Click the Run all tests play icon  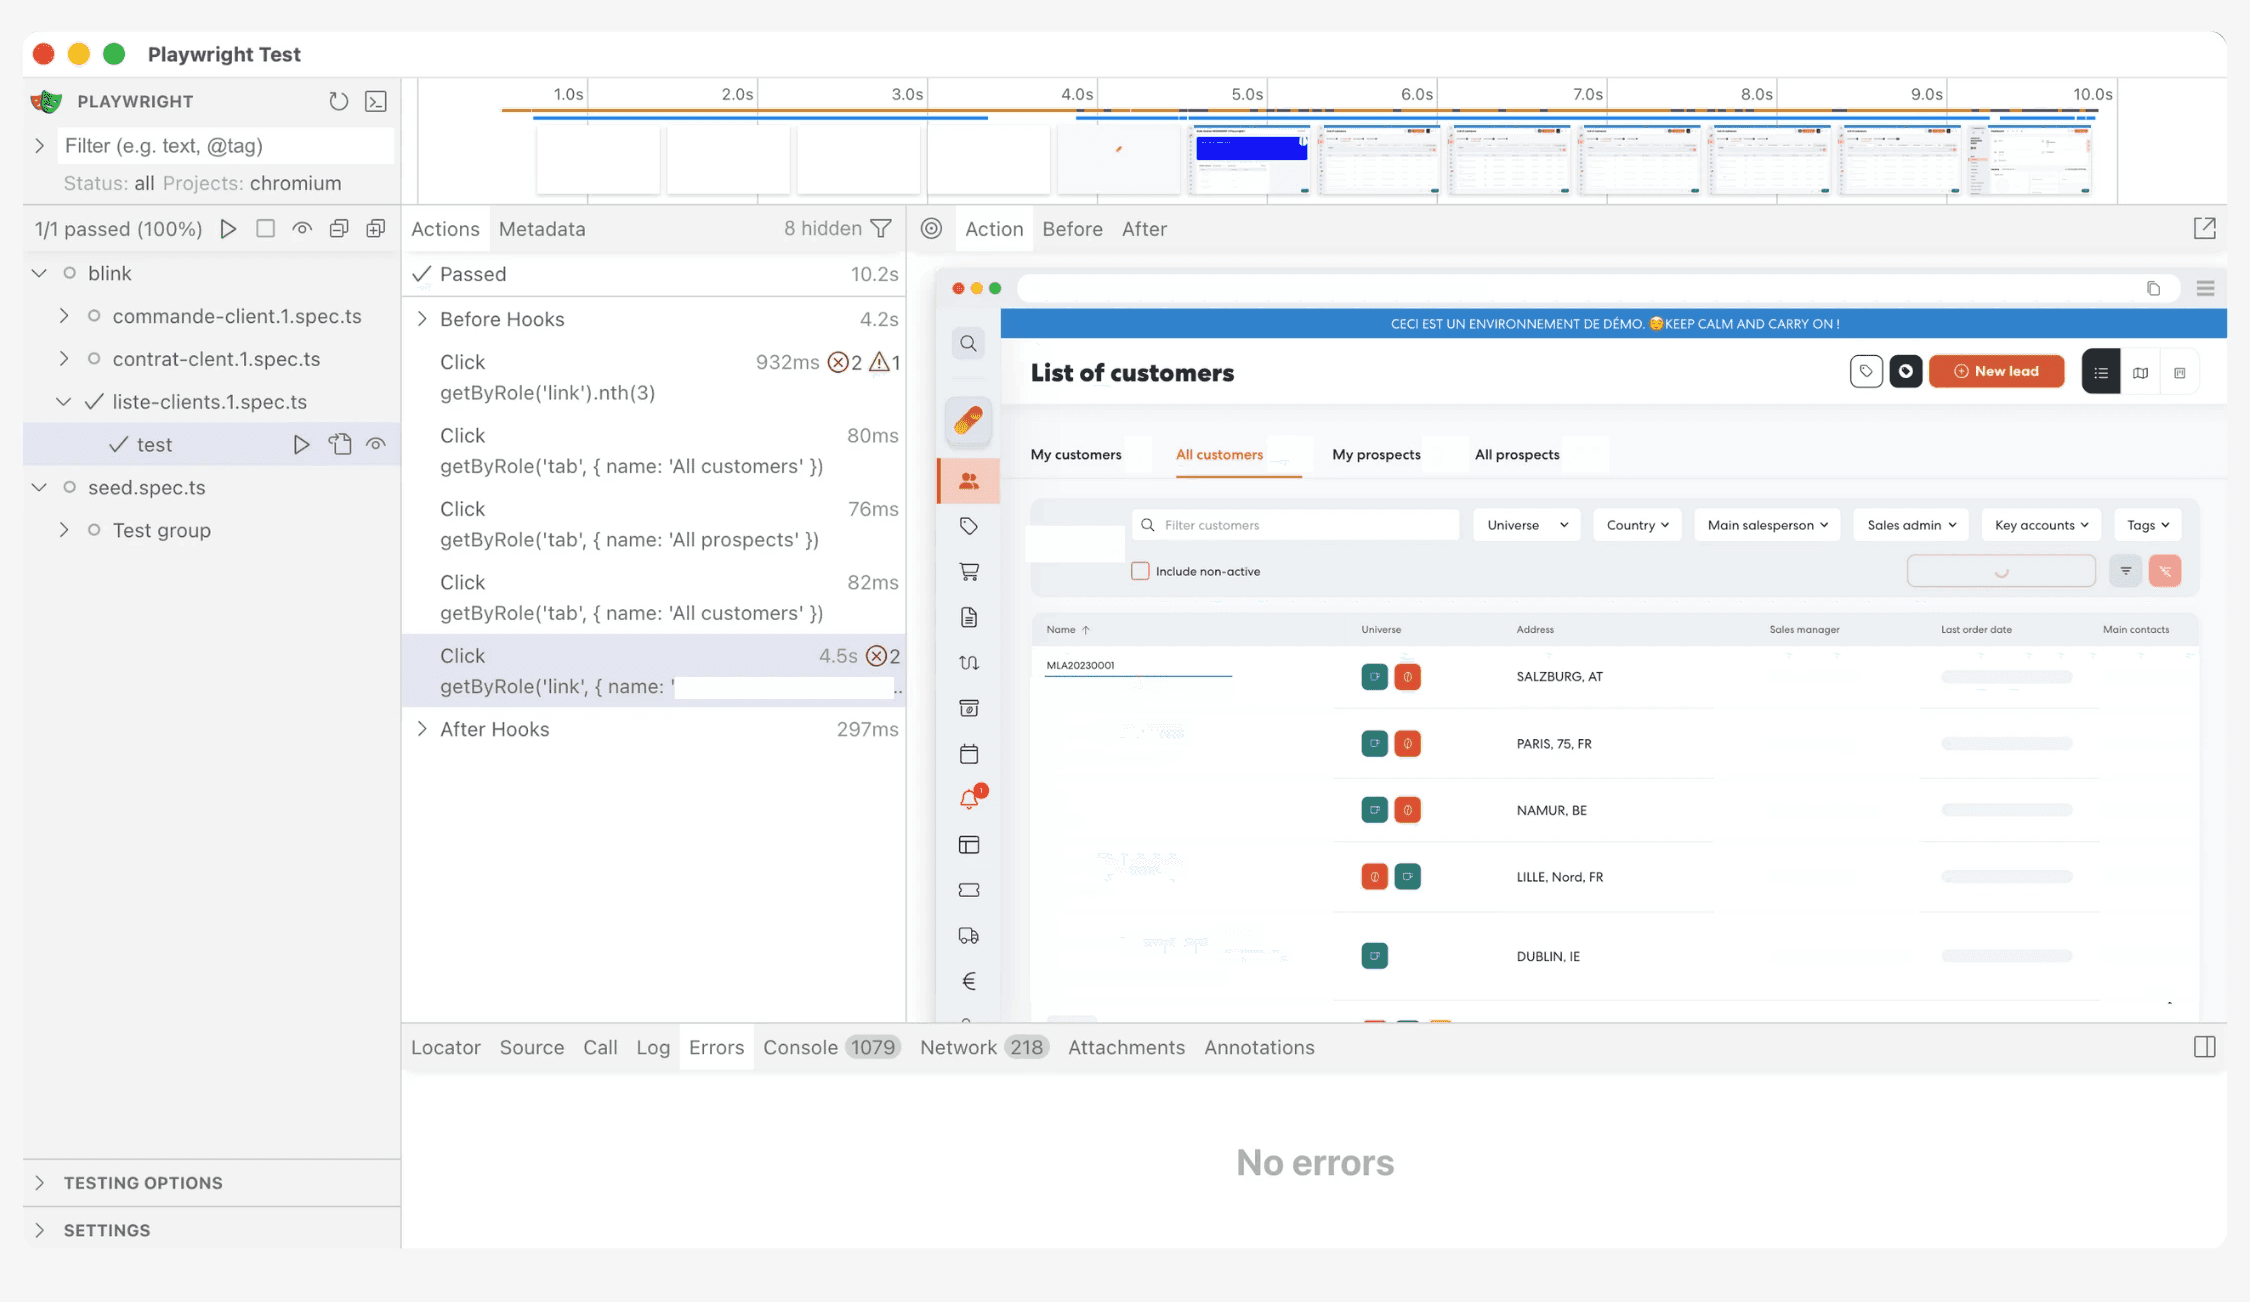[228, 229]
